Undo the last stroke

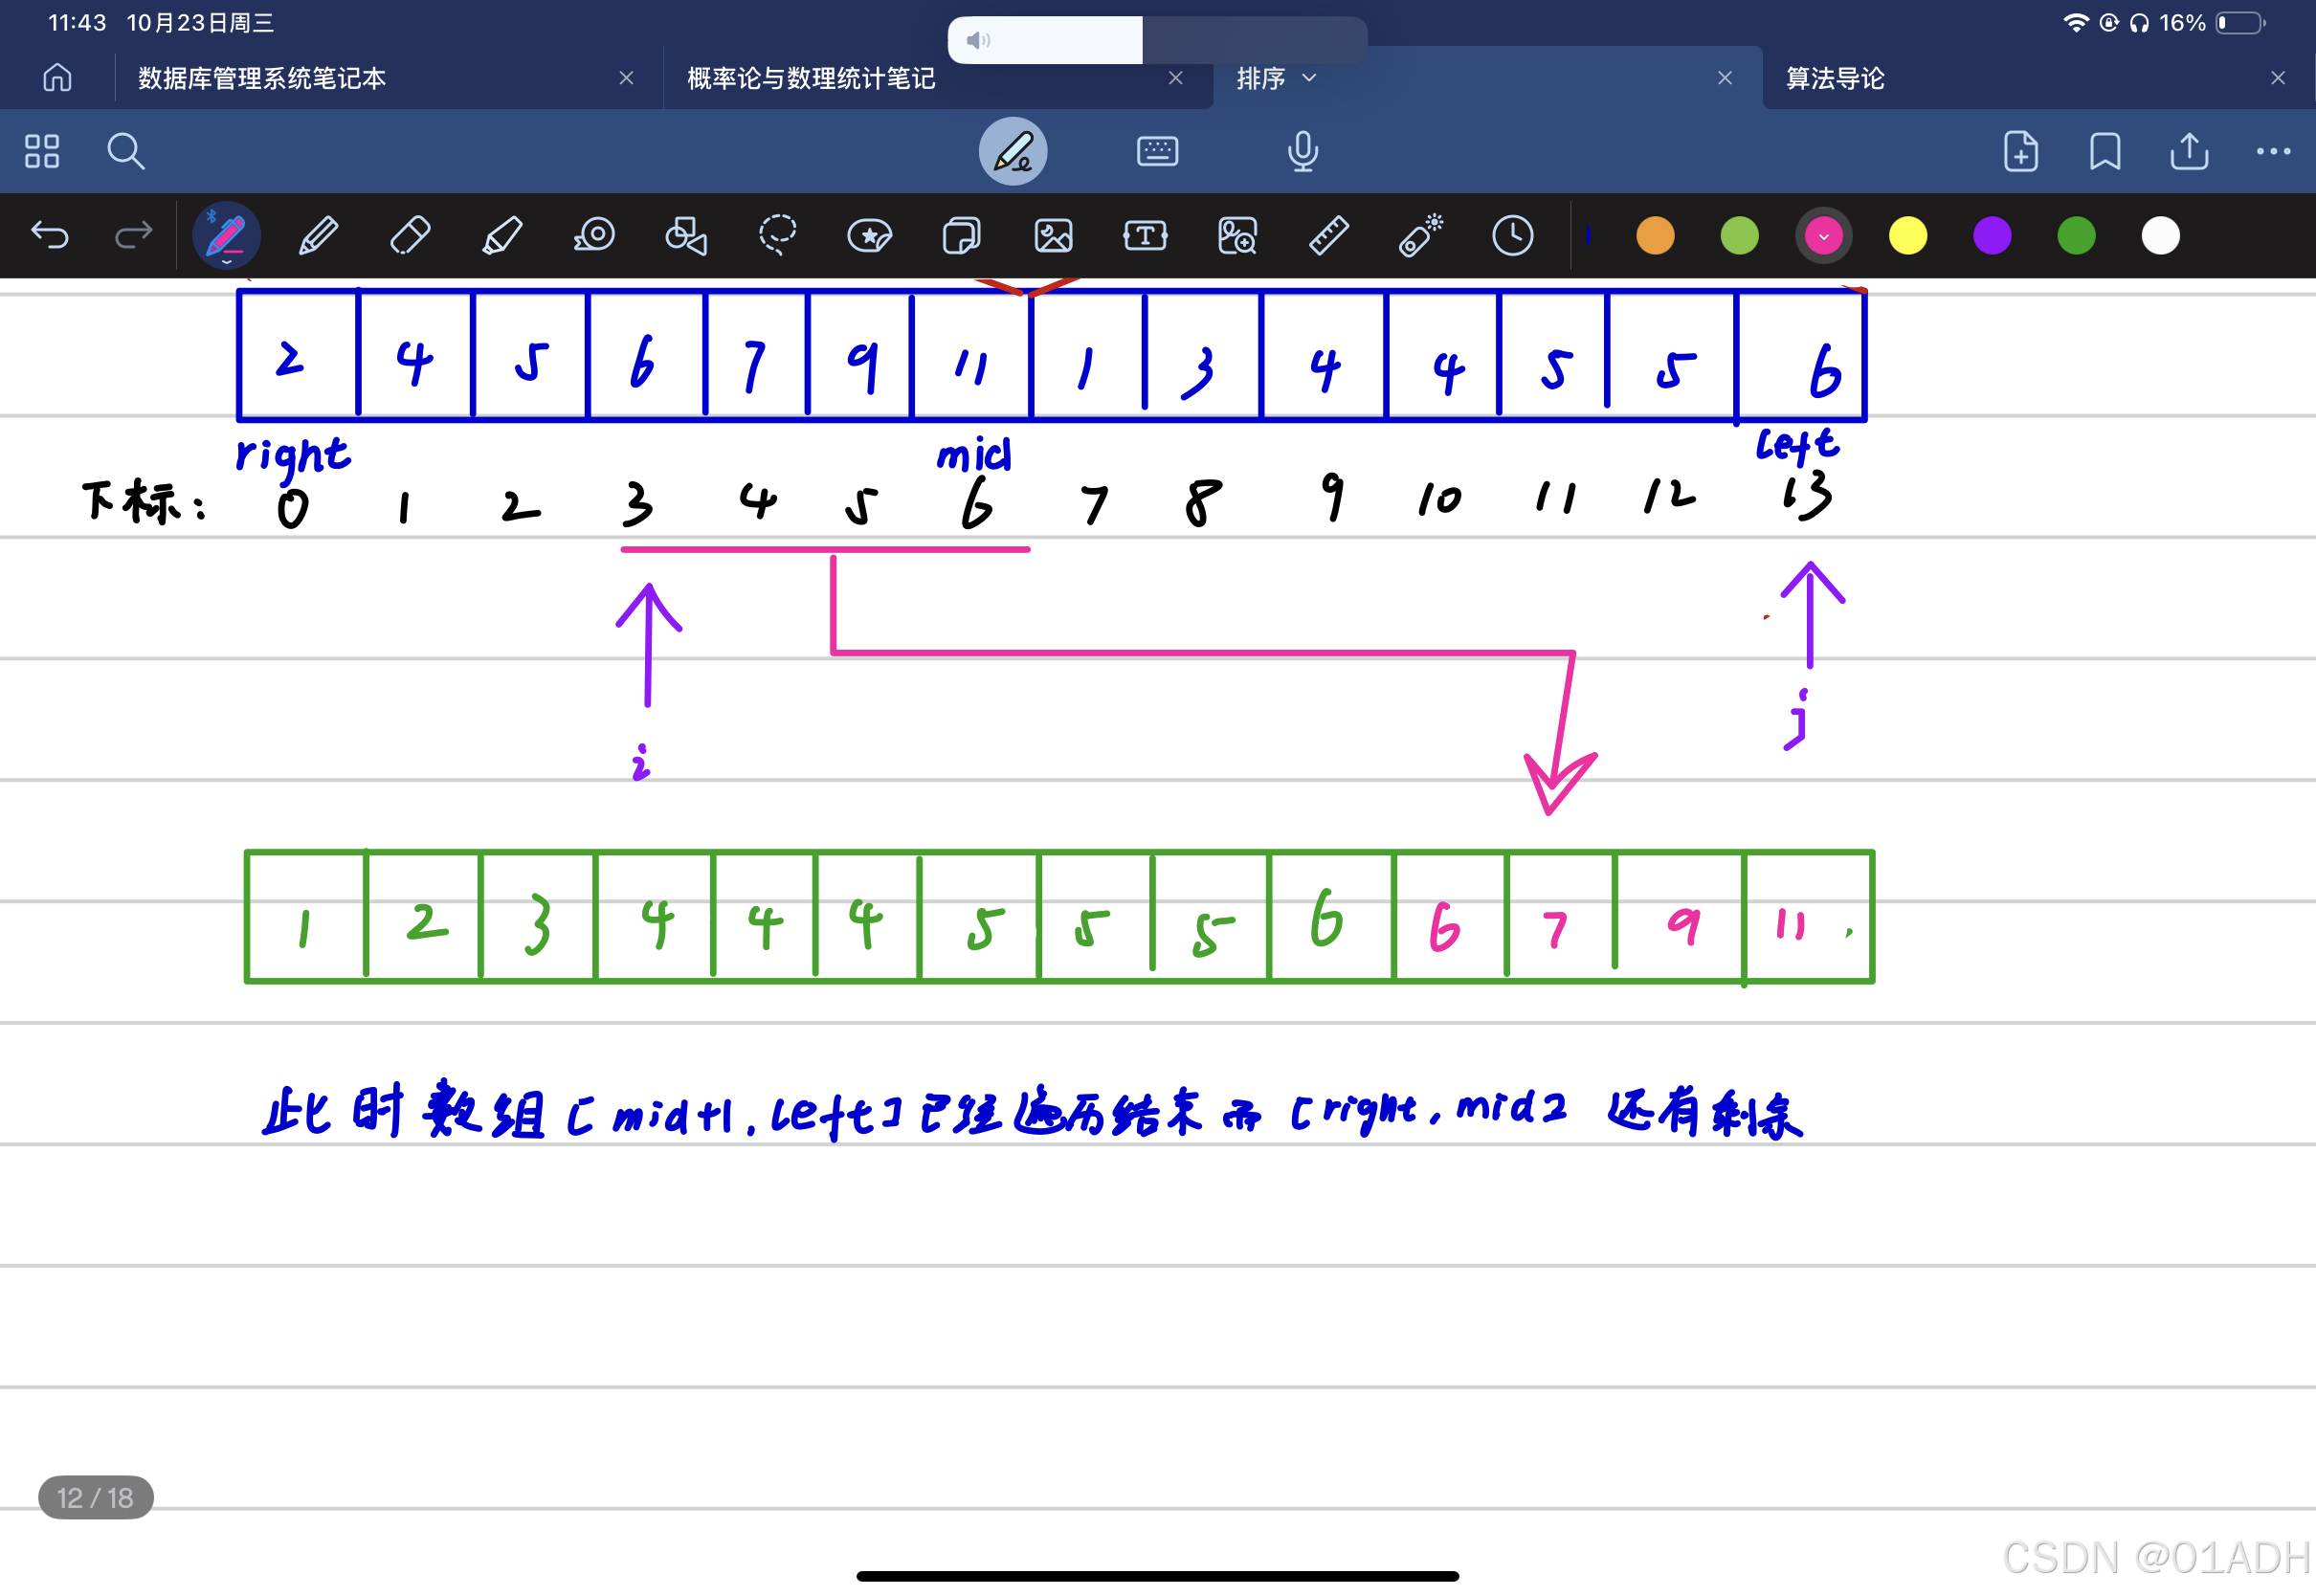[x=50, y=236]
